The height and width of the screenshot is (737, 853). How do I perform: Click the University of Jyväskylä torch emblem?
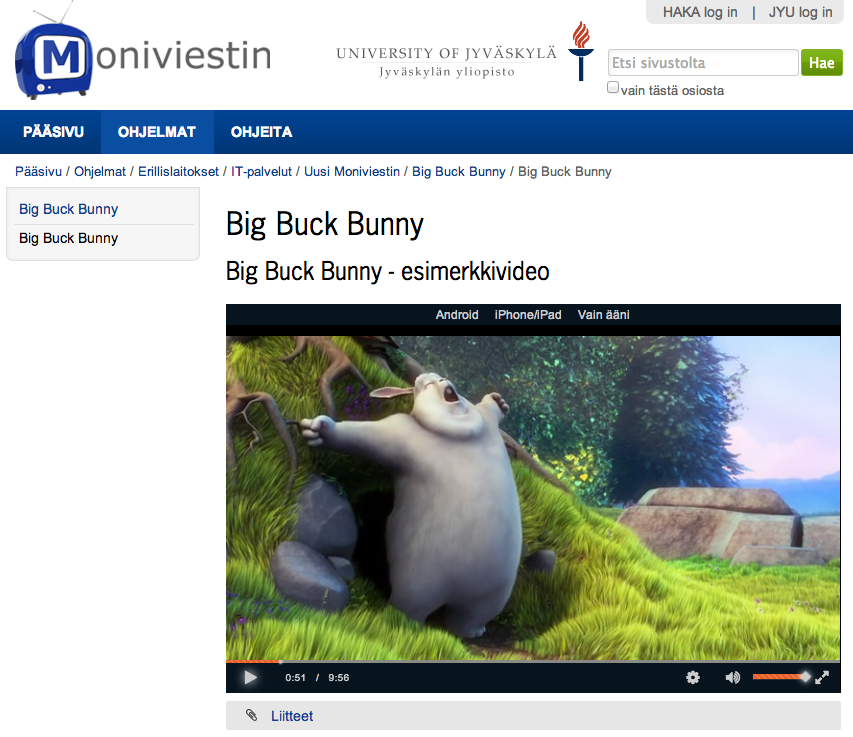579,51
